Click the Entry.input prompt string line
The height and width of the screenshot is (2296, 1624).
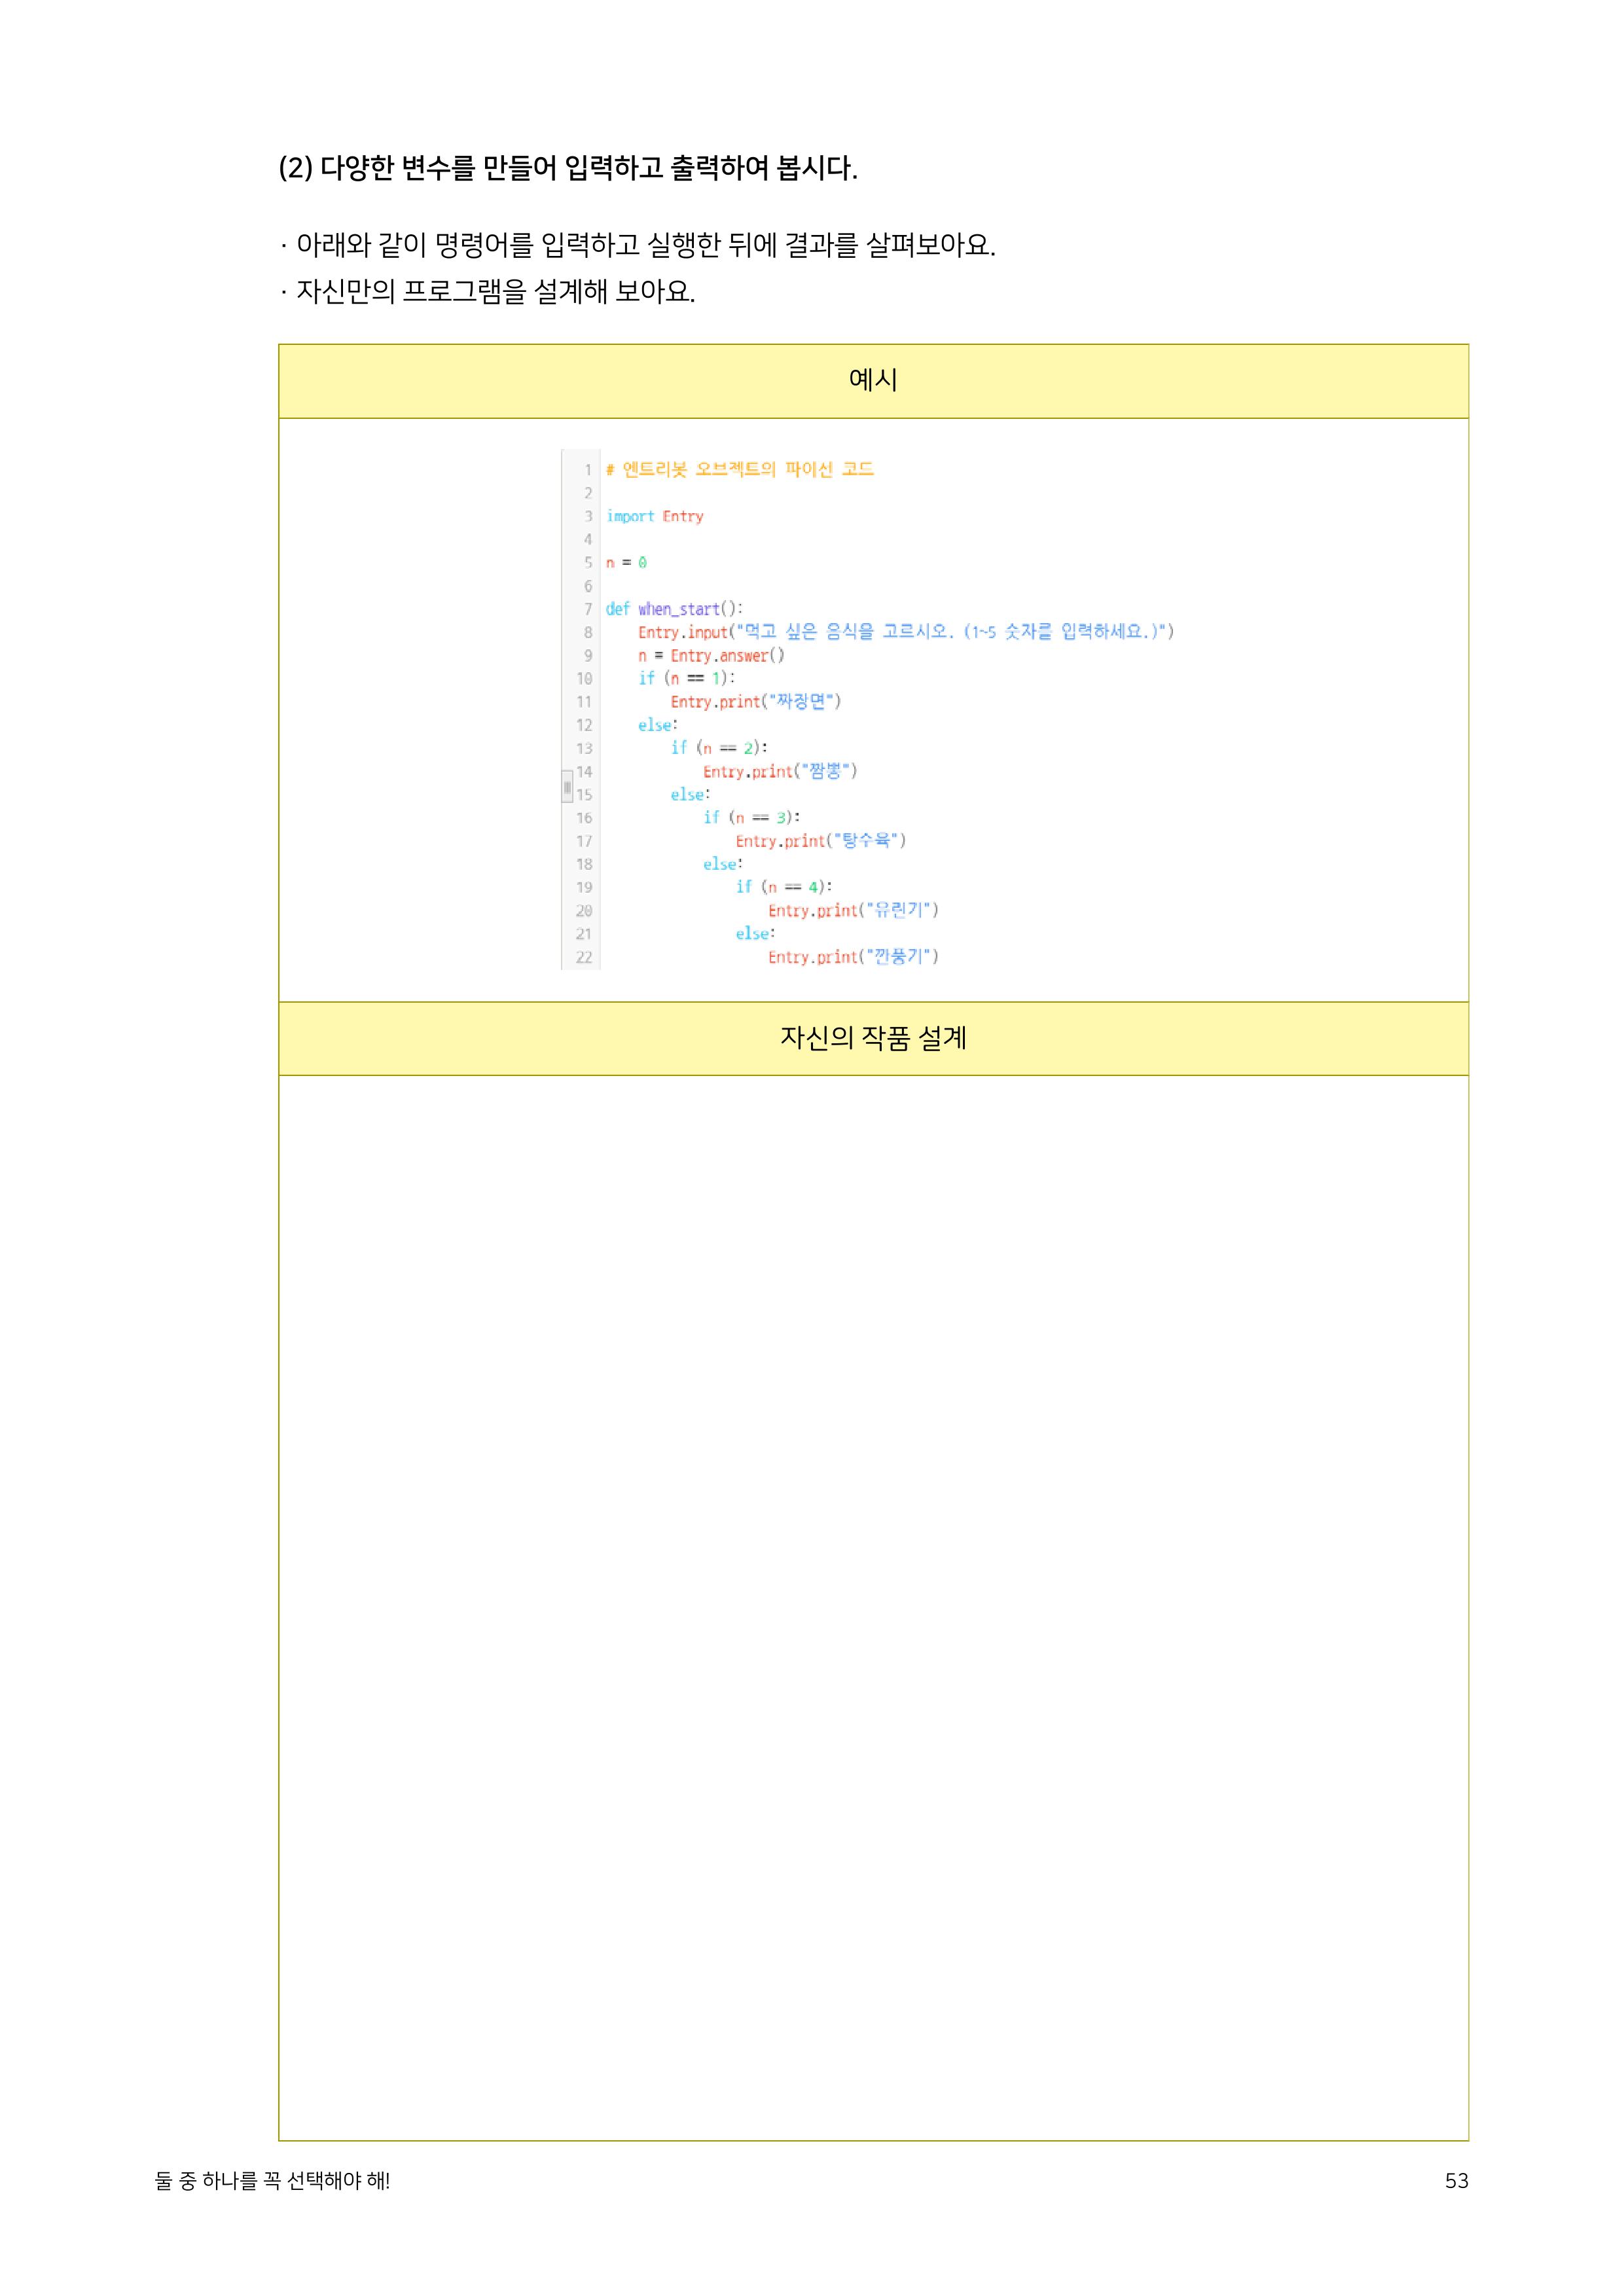point(905,632)
